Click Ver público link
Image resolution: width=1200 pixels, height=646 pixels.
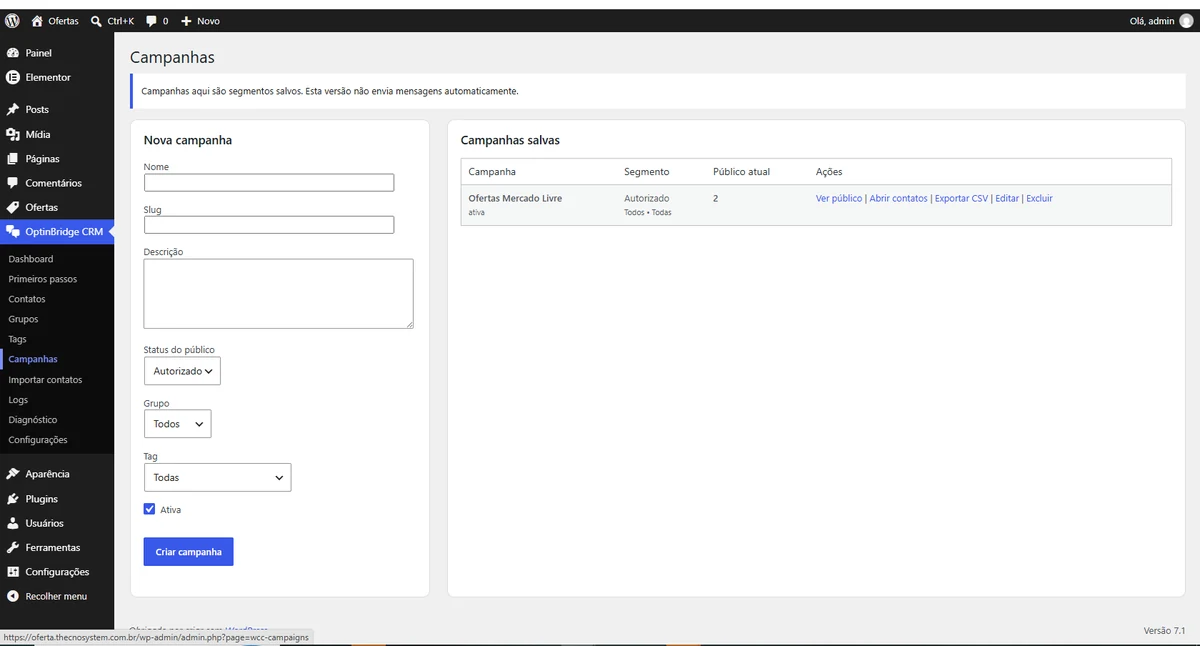[839, 198]
